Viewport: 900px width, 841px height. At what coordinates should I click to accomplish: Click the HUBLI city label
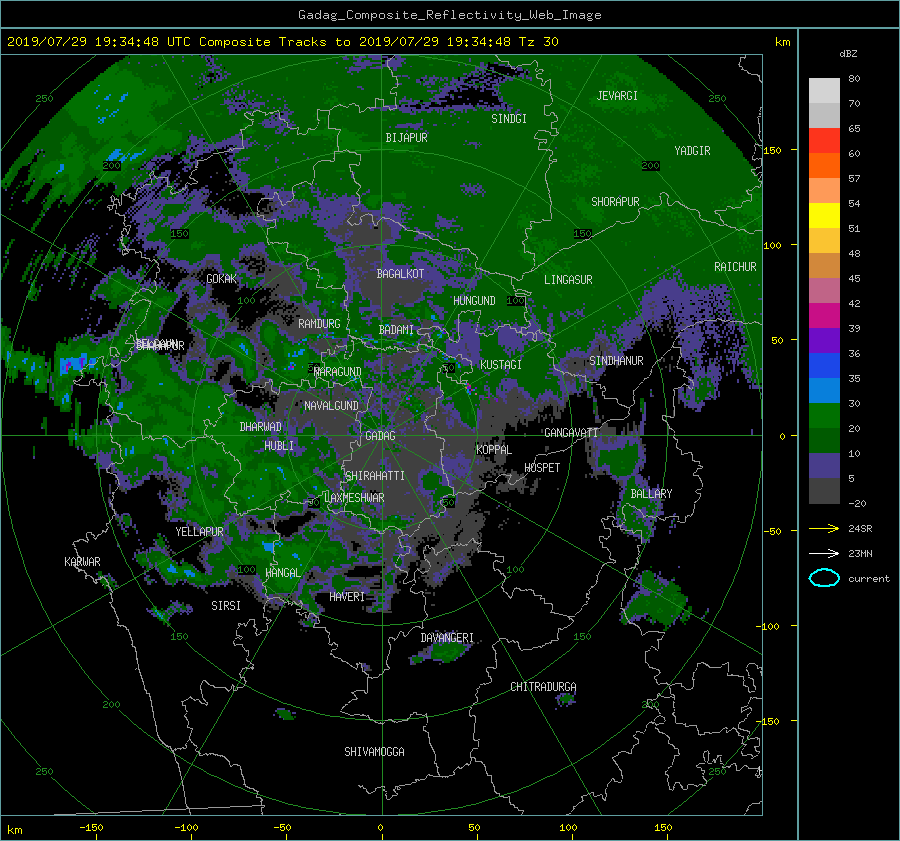click(x=279, y=446)
